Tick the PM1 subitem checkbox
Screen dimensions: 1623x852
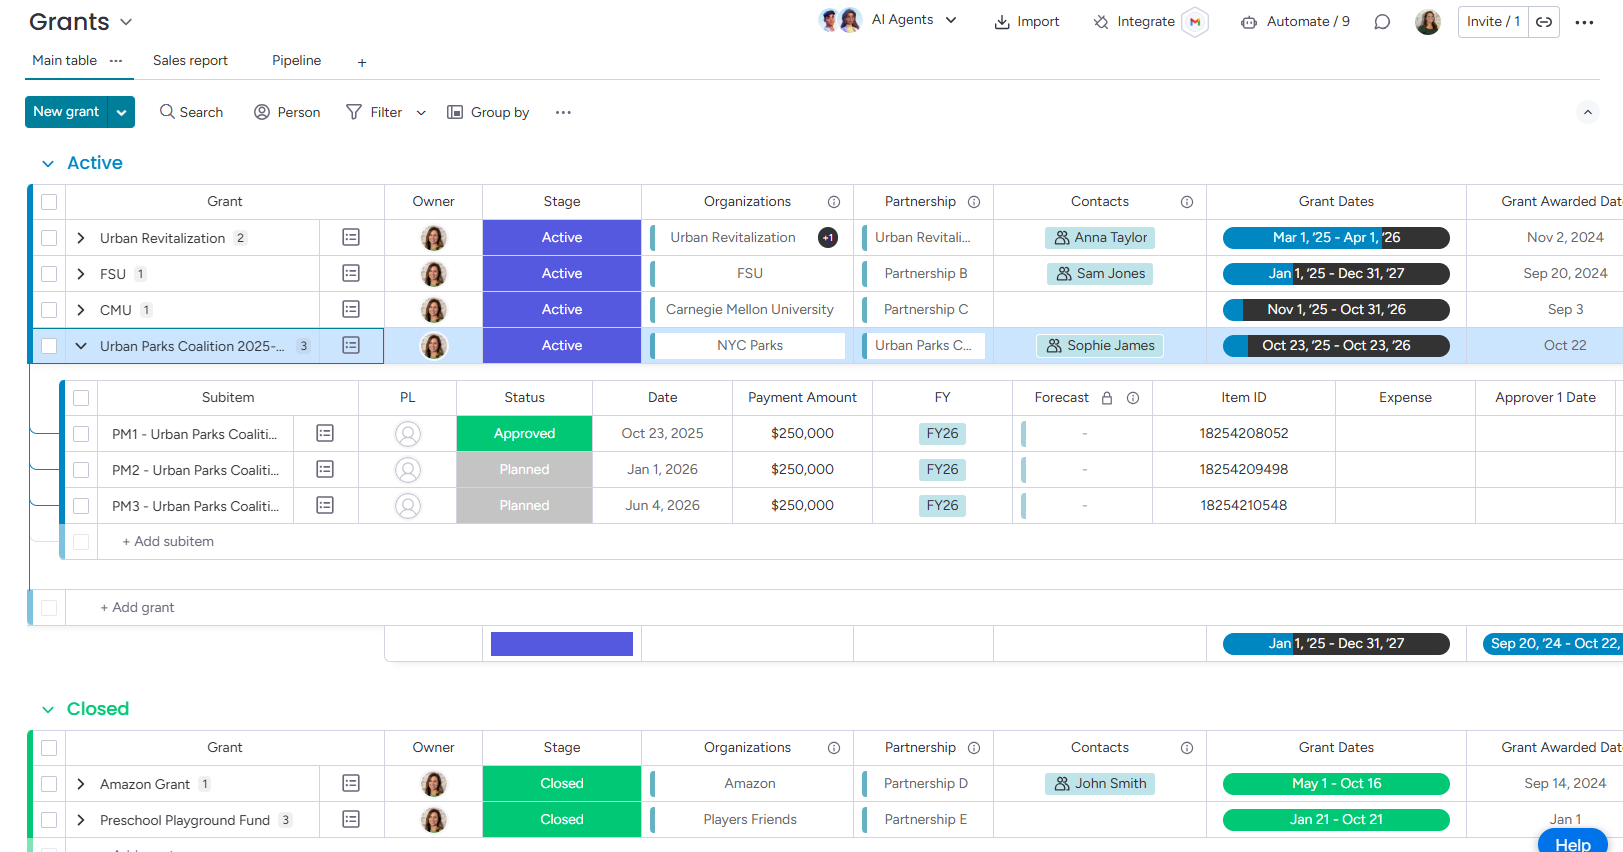(81, 434)
